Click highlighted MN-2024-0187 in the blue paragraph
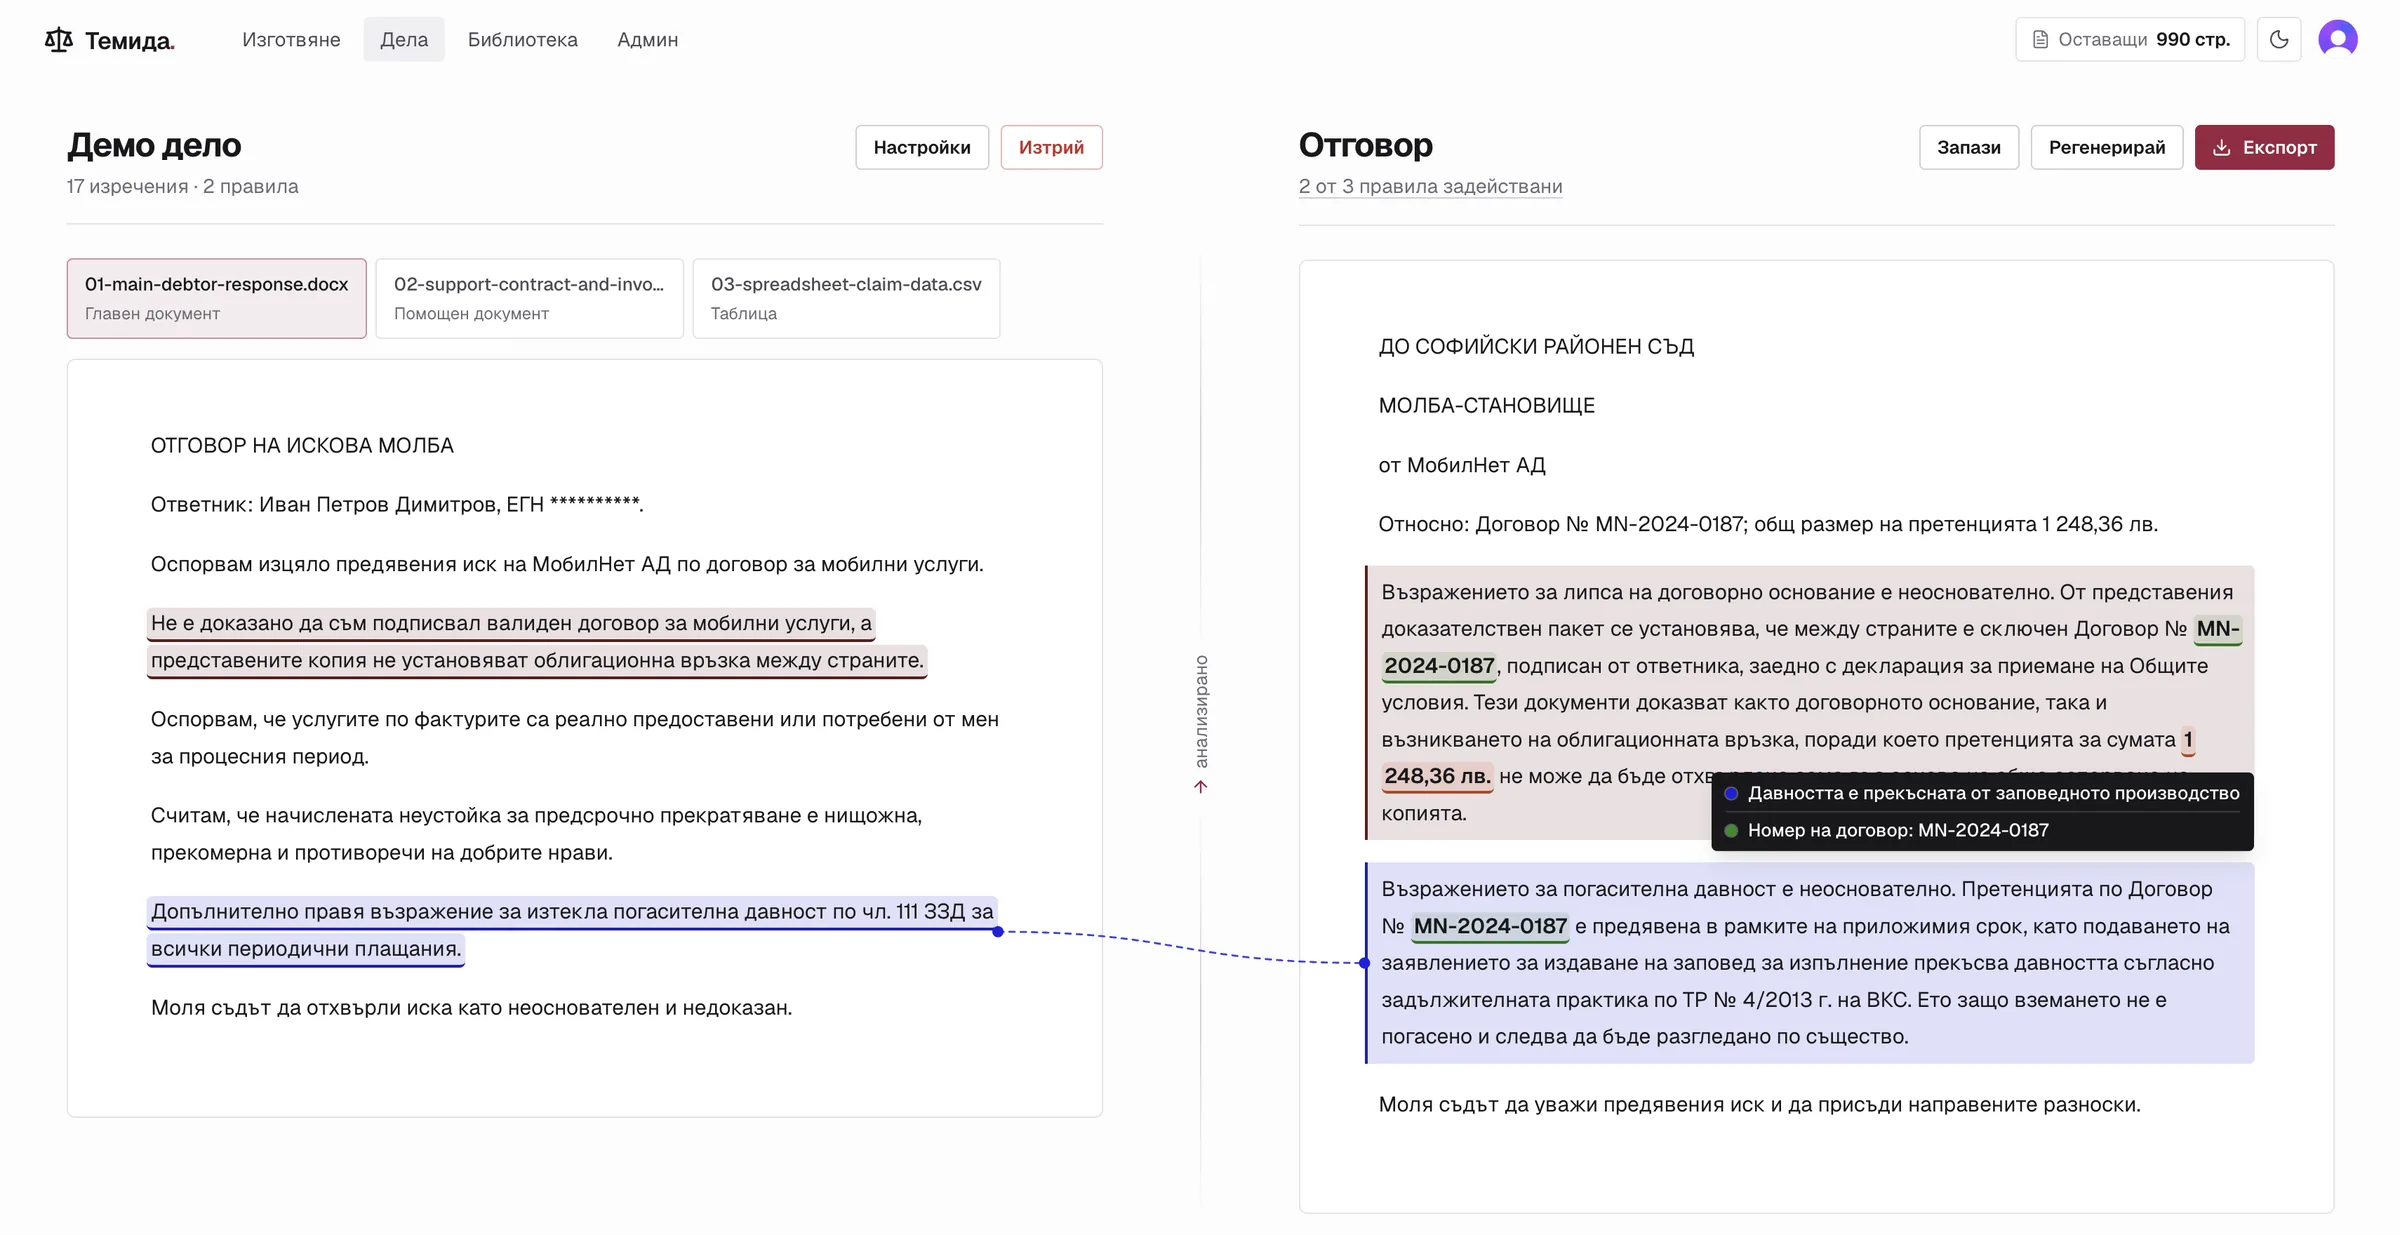This screenshot has height=1235, width=2400. tap(1490, 926)
